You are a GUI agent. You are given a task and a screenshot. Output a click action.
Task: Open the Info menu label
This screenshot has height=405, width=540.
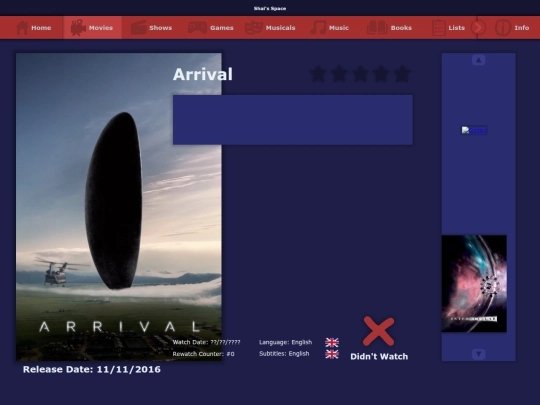tap(522, 28)
